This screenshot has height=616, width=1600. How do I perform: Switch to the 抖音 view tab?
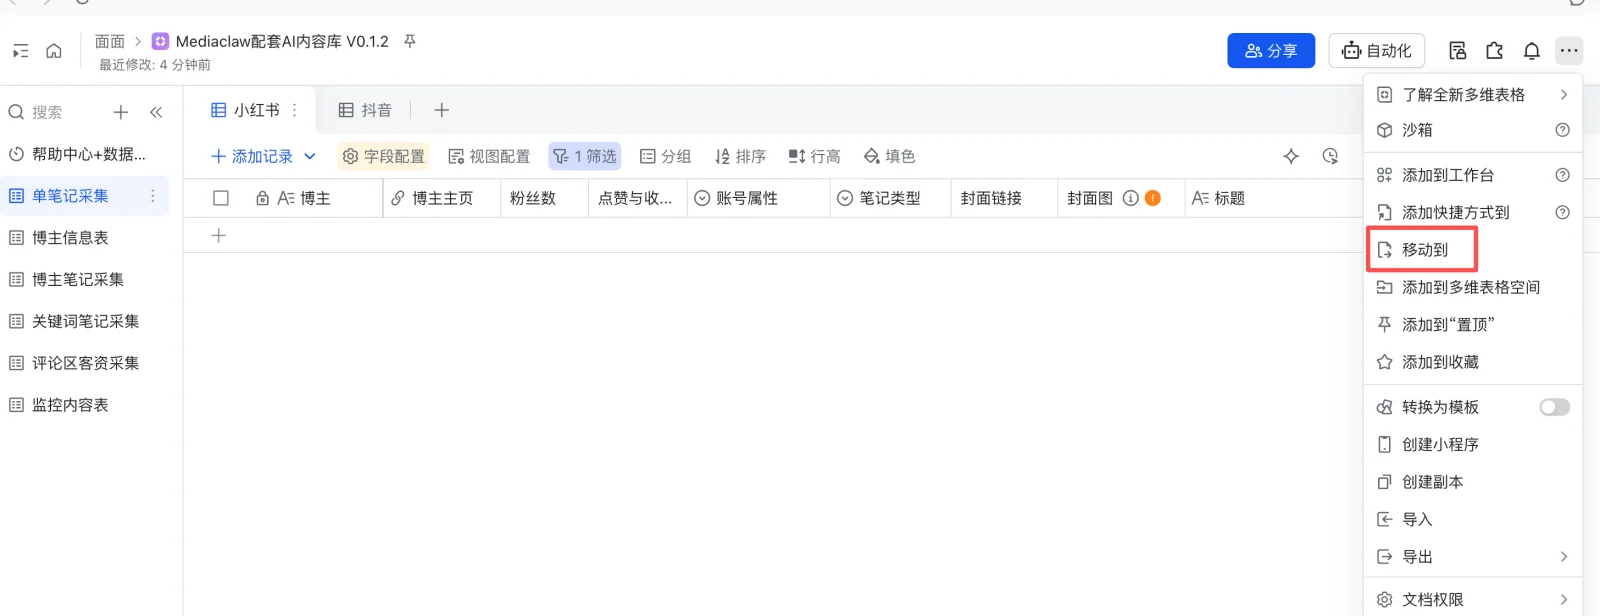[365, 110]
